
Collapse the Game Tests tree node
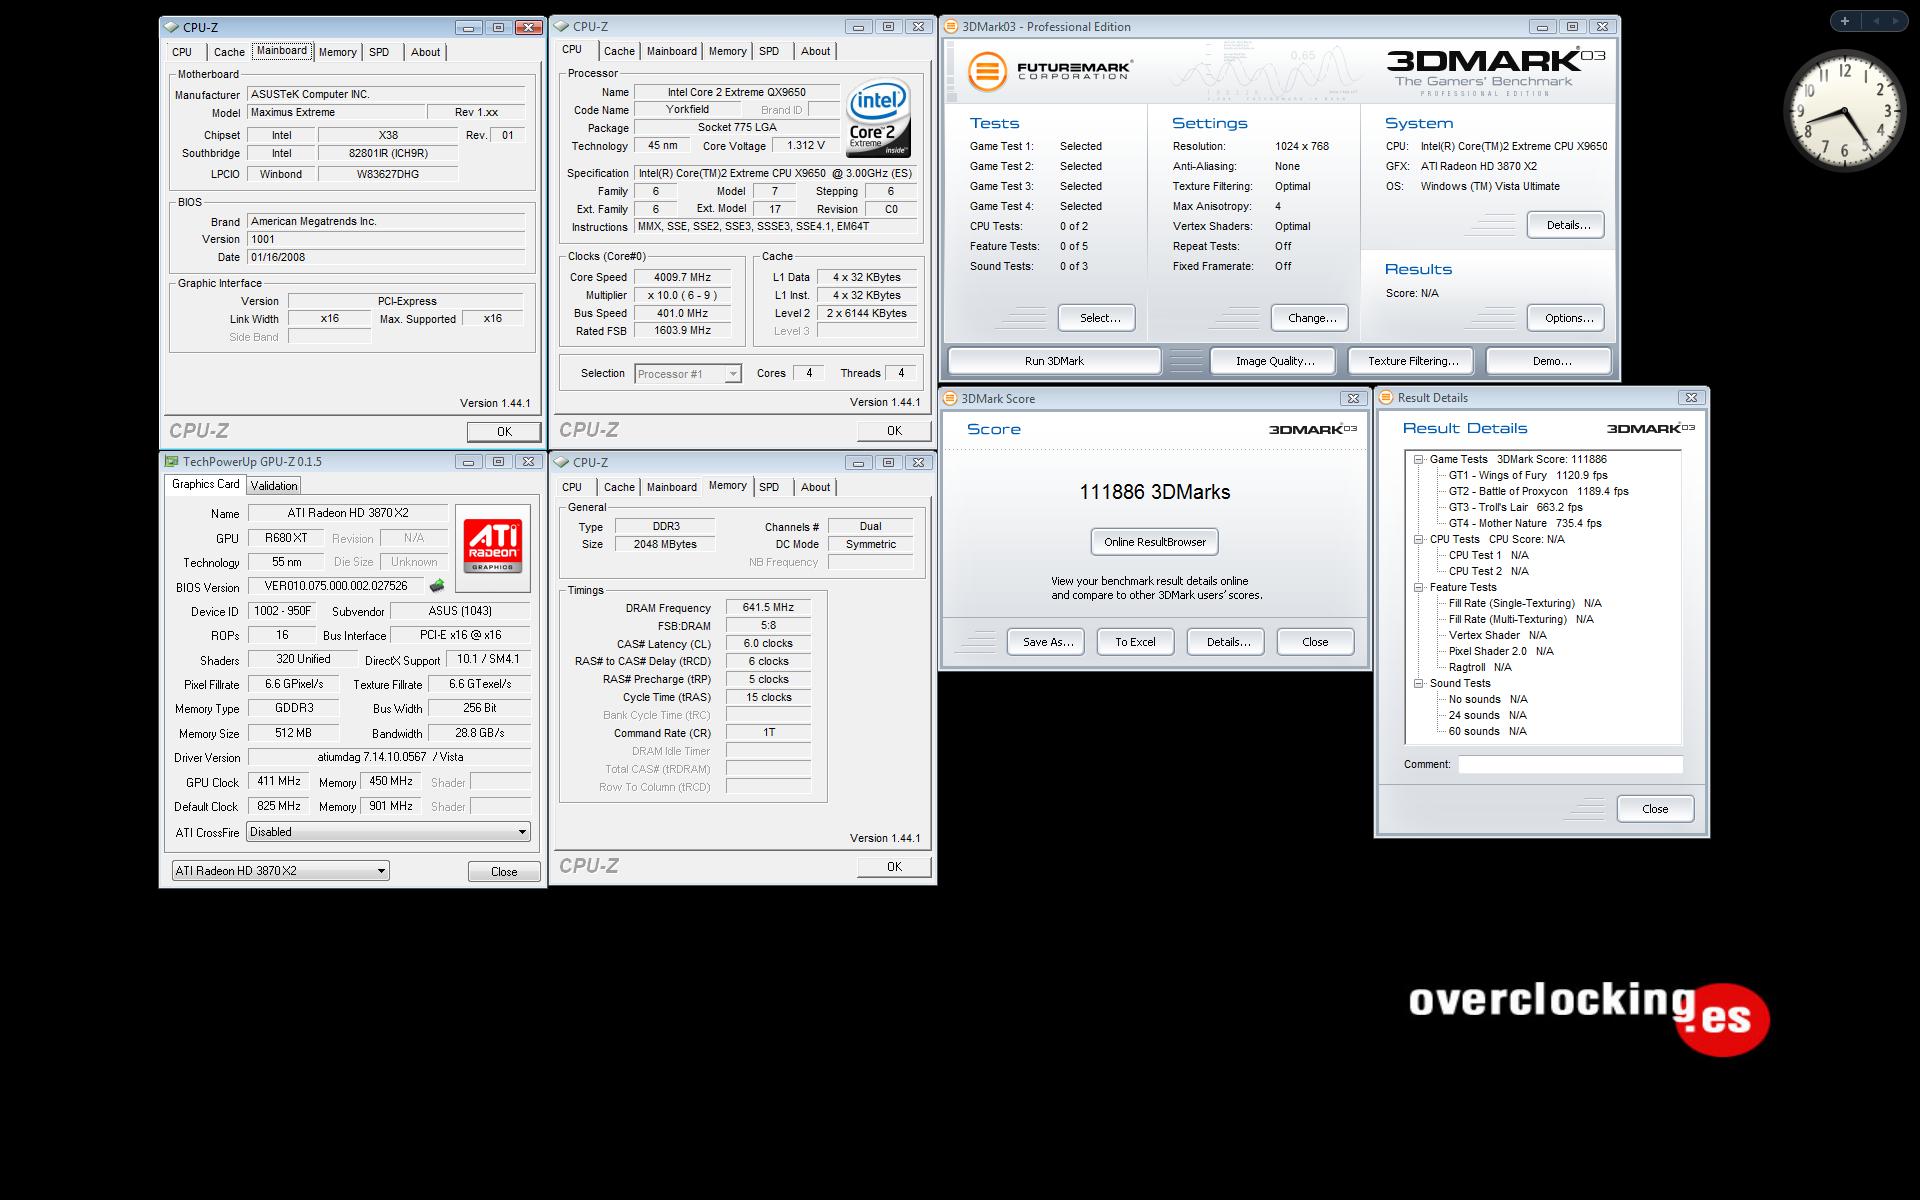tap(1418, 460)
